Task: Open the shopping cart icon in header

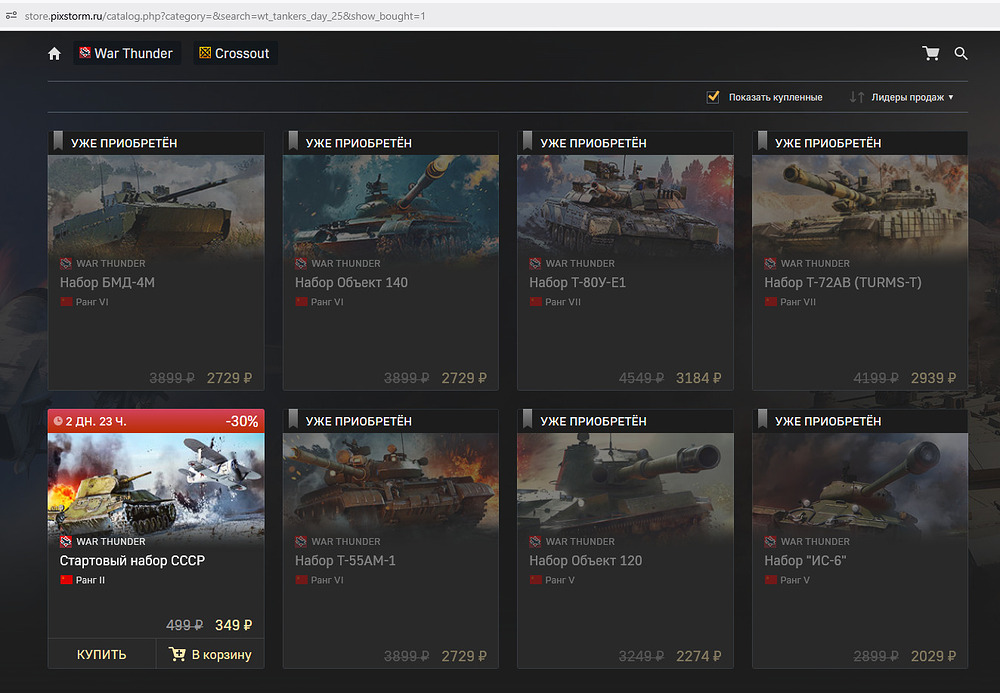Action: (930, 54)
